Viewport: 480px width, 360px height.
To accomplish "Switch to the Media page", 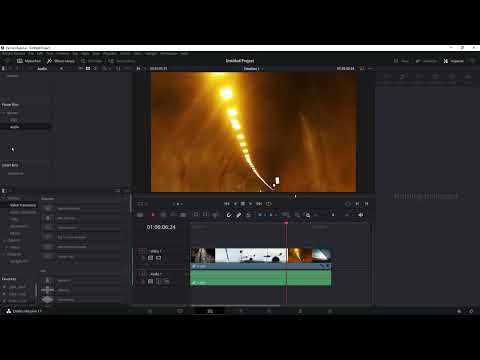I will point(150,311).
